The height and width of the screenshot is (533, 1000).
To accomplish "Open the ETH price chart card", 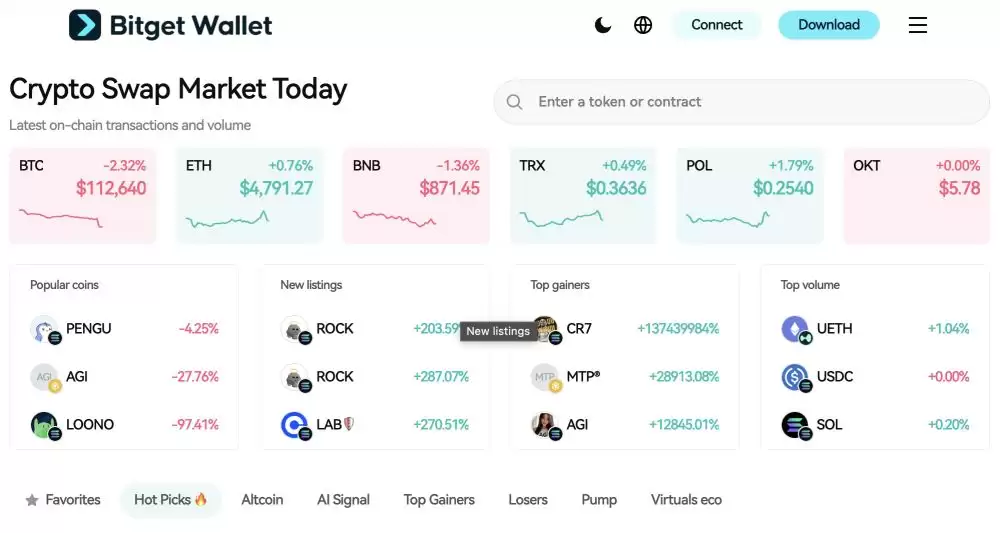I will click(x=250, y=195).
